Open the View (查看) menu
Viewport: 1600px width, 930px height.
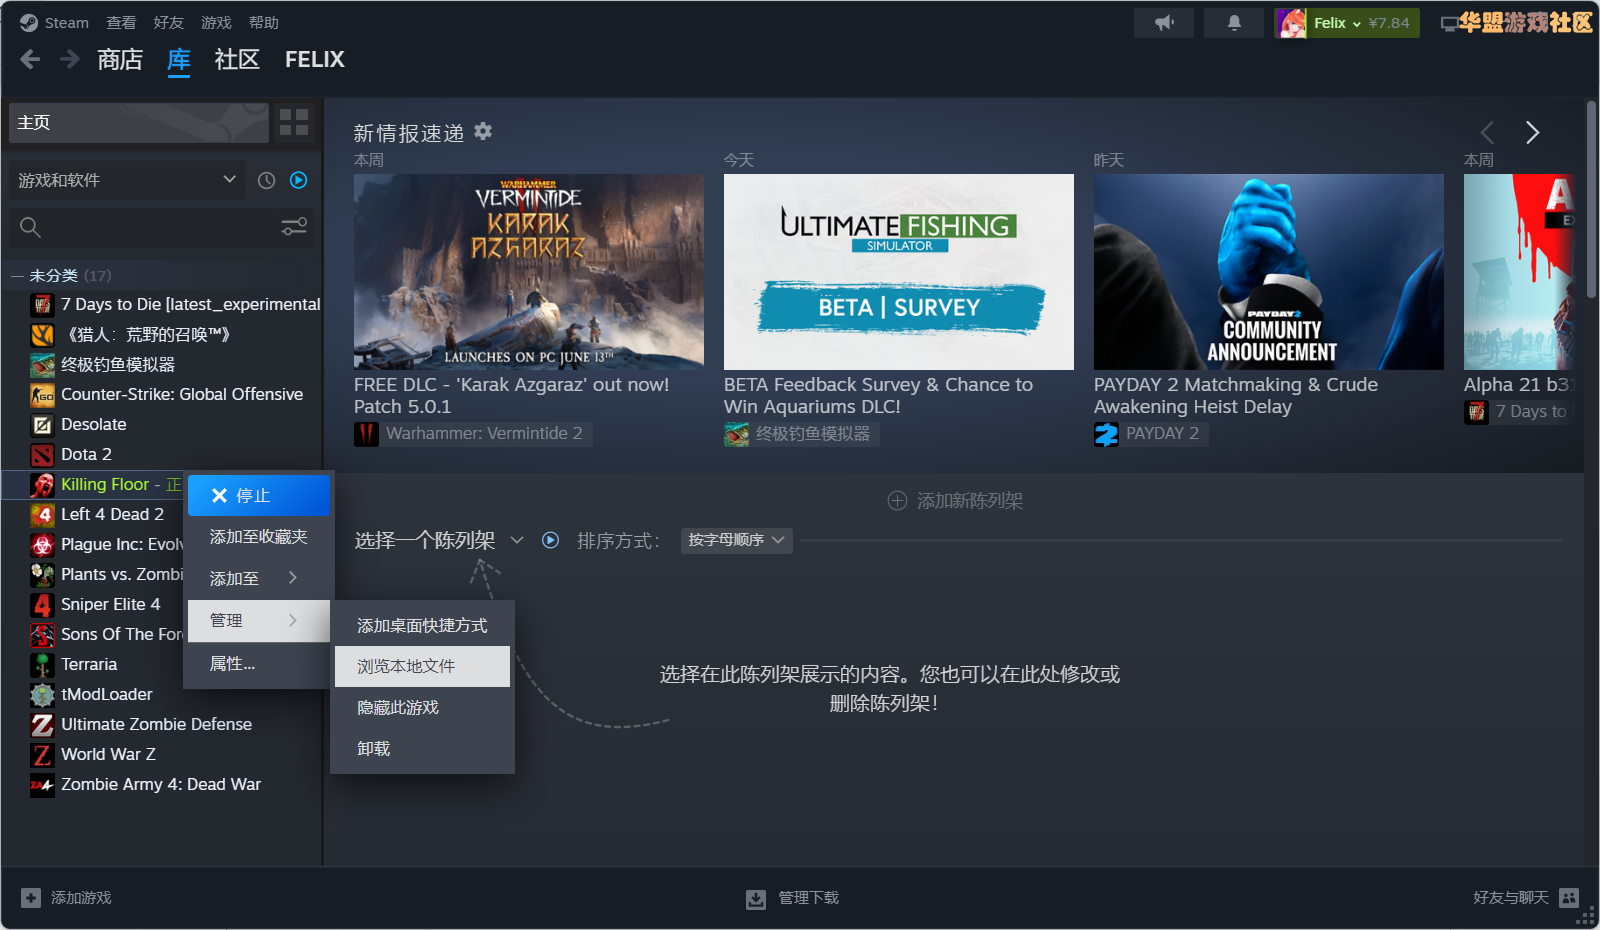tap(121, 23)
